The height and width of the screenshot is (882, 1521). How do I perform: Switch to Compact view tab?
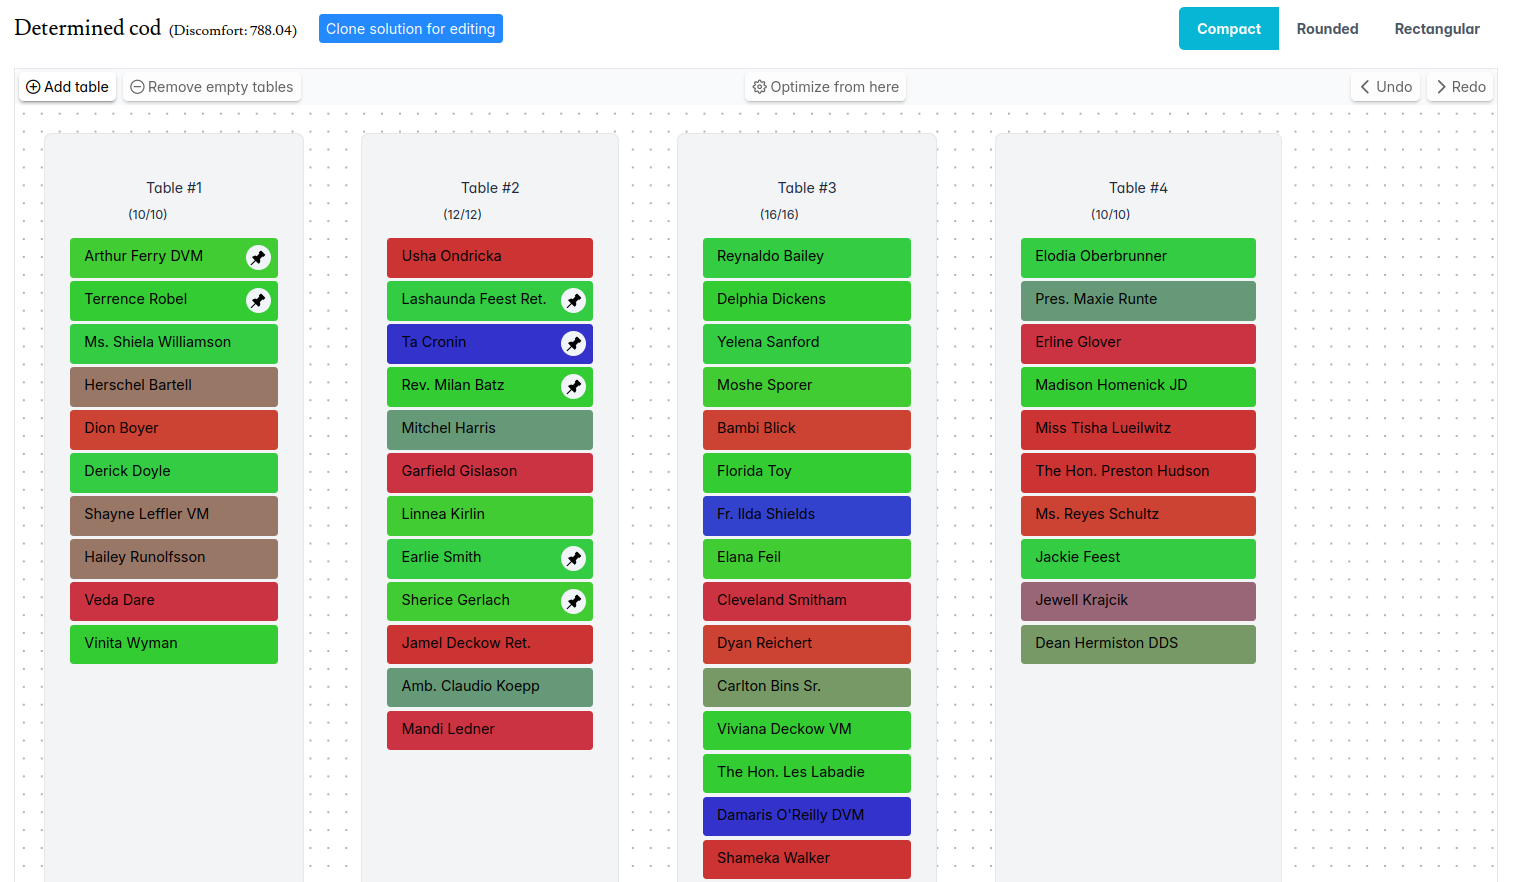(1228, 29)
